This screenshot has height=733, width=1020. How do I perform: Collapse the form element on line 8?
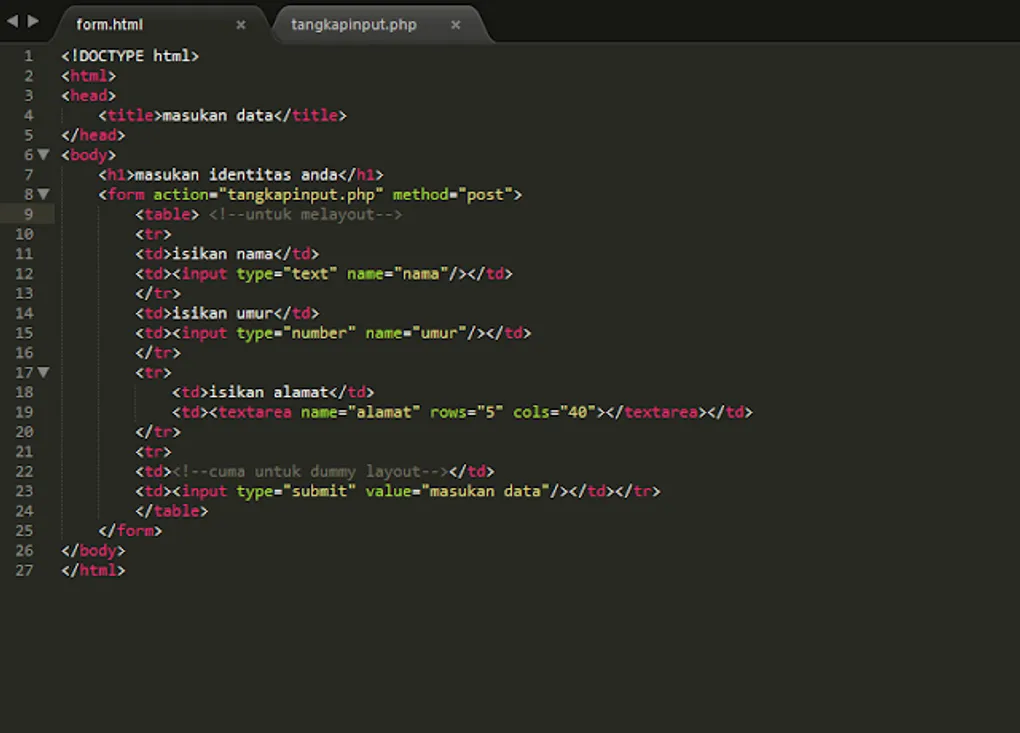[x=43, y=194]
